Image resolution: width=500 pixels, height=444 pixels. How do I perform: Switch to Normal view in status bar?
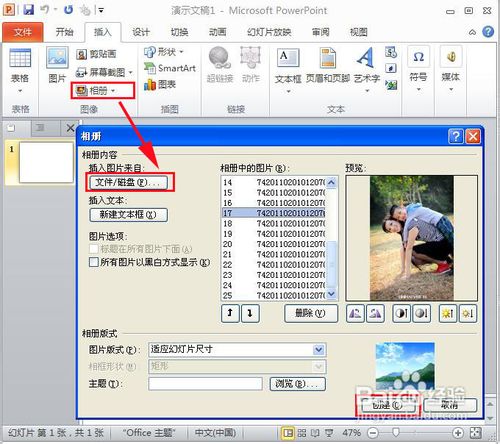click(288, 433)
